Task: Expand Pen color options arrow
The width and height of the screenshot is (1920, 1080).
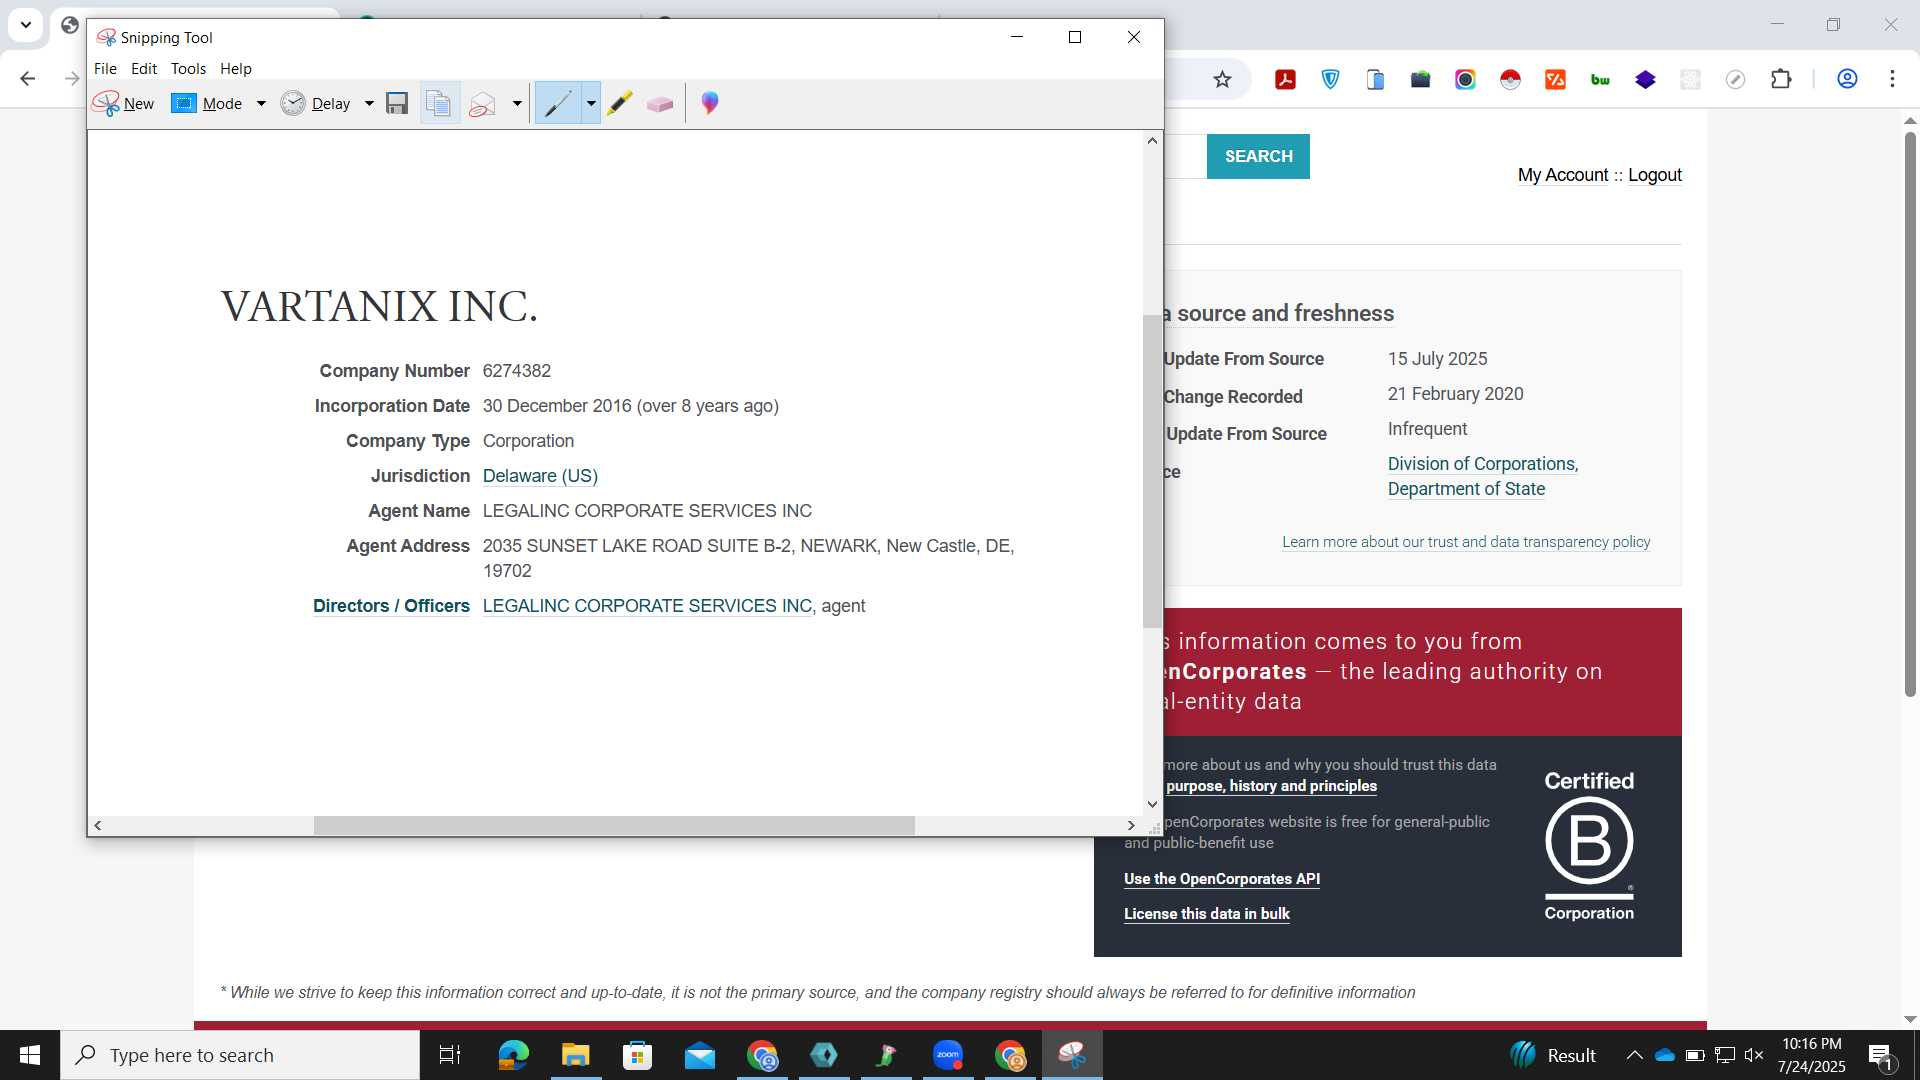Action: point(591,103)
